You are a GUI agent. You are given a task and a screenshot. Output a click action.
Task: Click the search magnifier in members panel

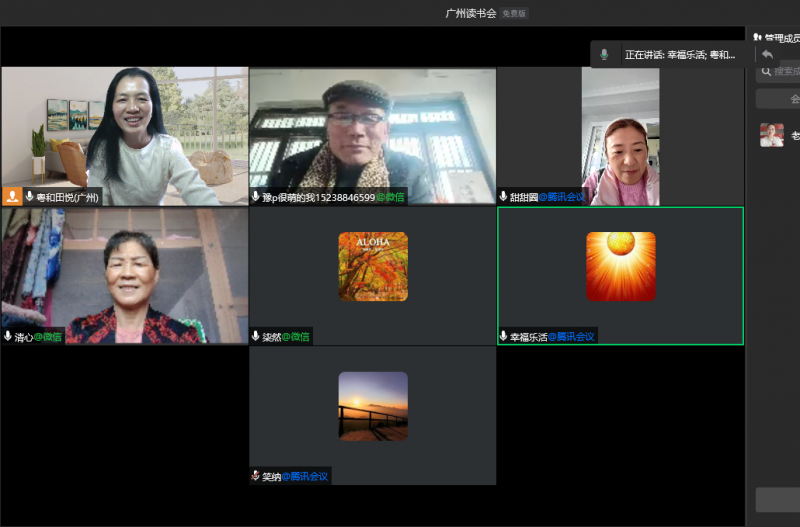pyautogui.click(x=766, y=71)
